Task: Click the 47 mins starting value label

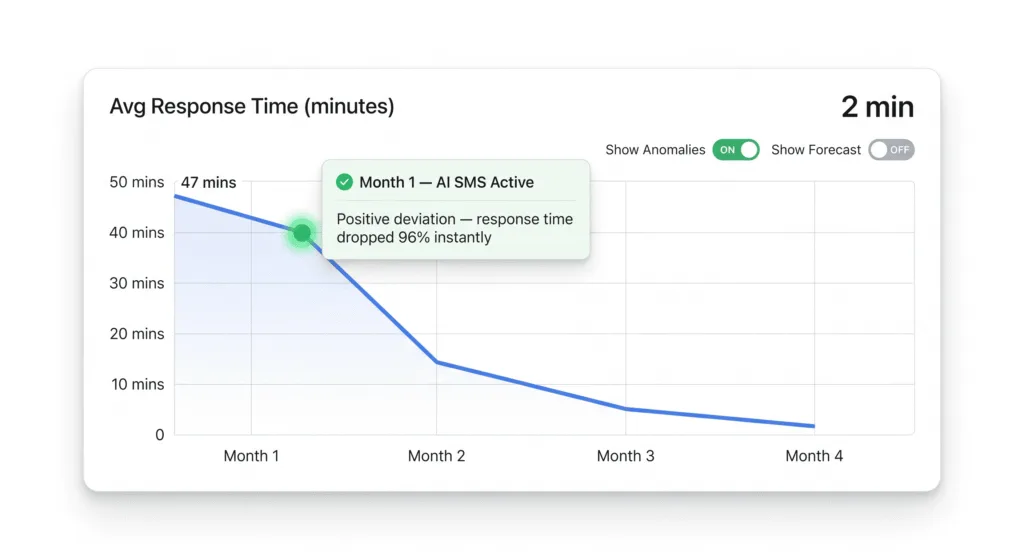Action: coord(208,182)
